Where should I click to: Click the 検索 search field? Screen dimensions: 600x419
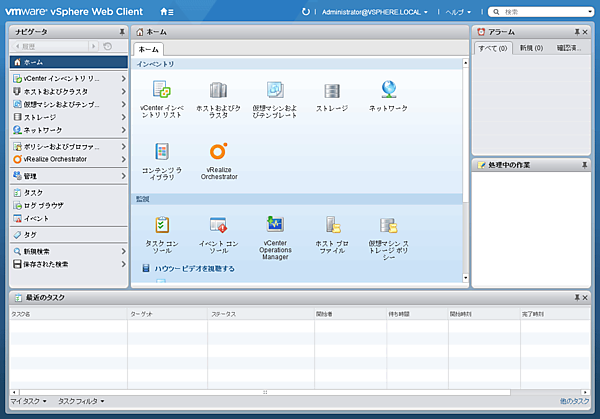pos(545,12)
